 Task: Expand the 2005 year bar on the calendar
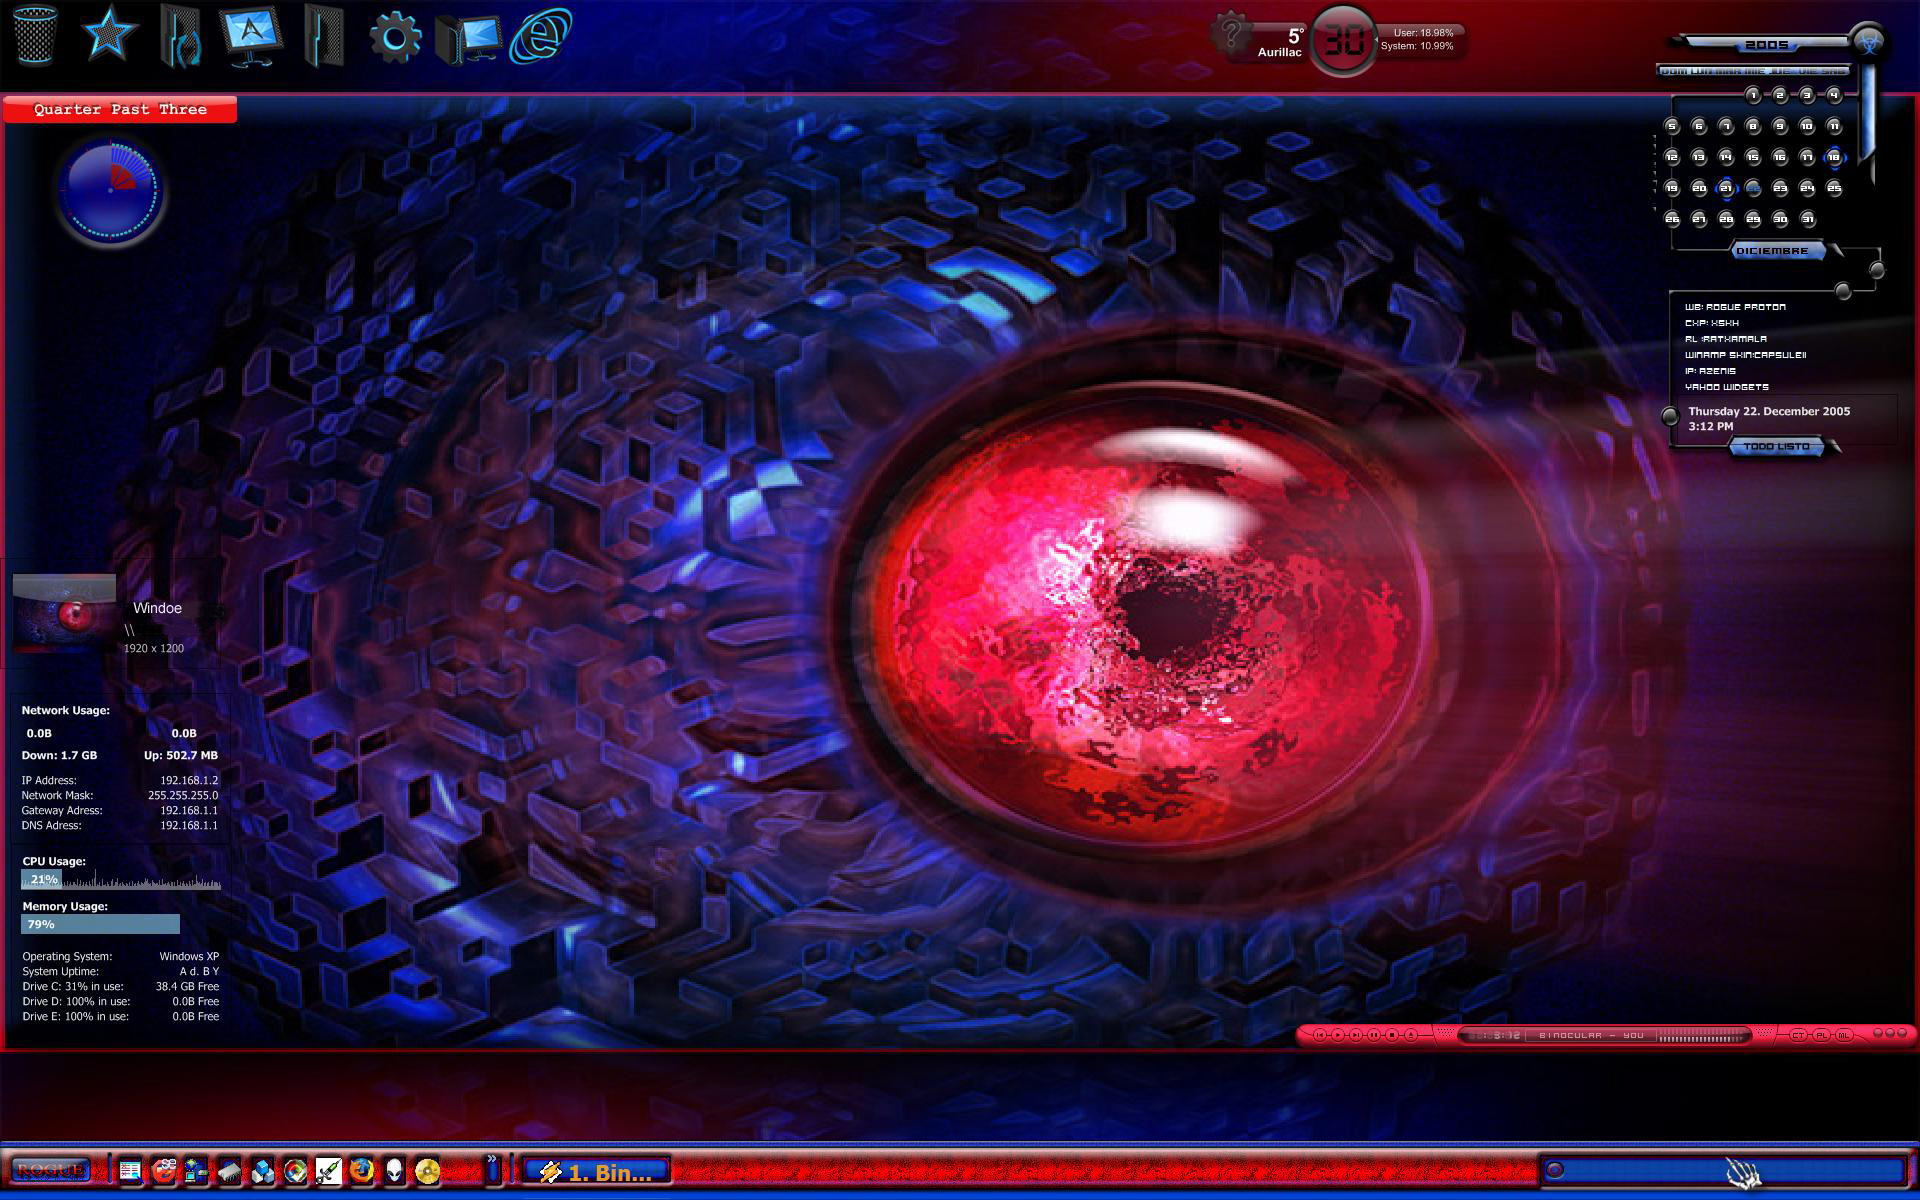(x=1766, y=44)
